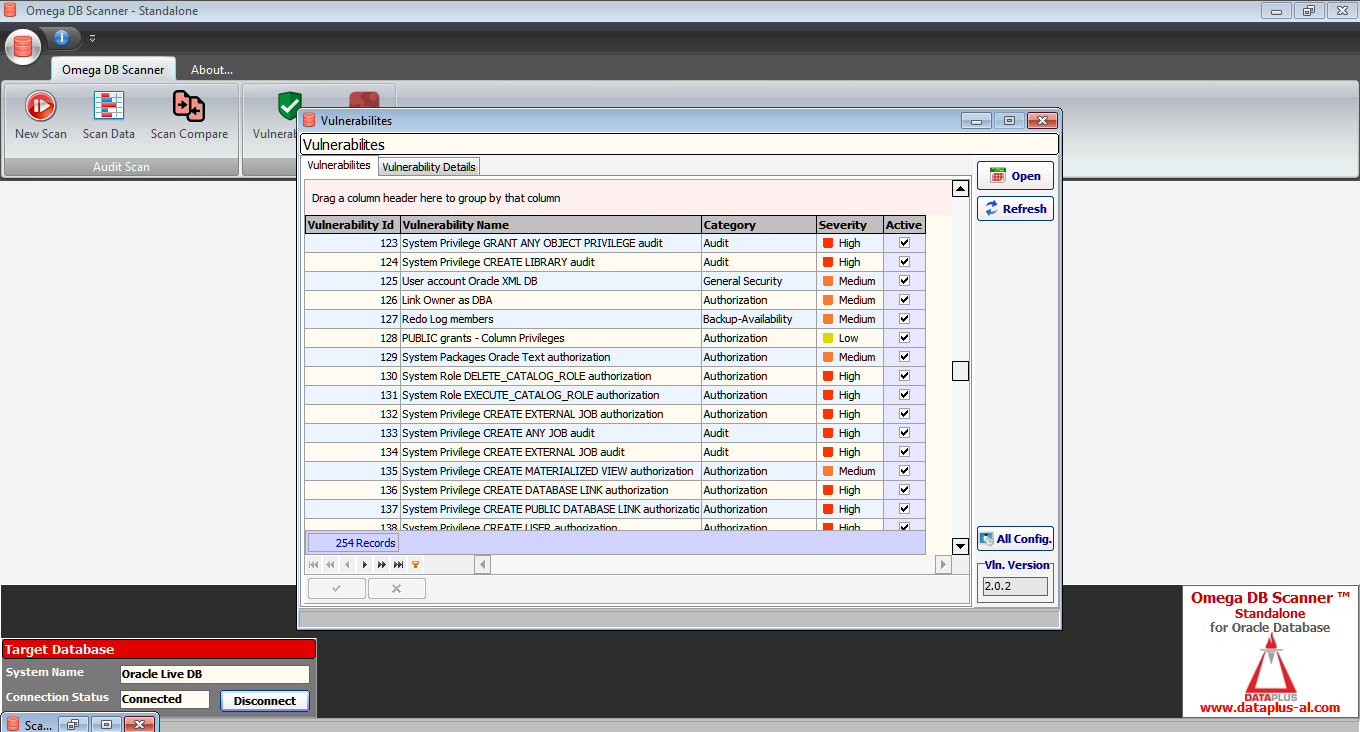
Task: Click the horizontal scrollbar left arrow
Action: 482,565
